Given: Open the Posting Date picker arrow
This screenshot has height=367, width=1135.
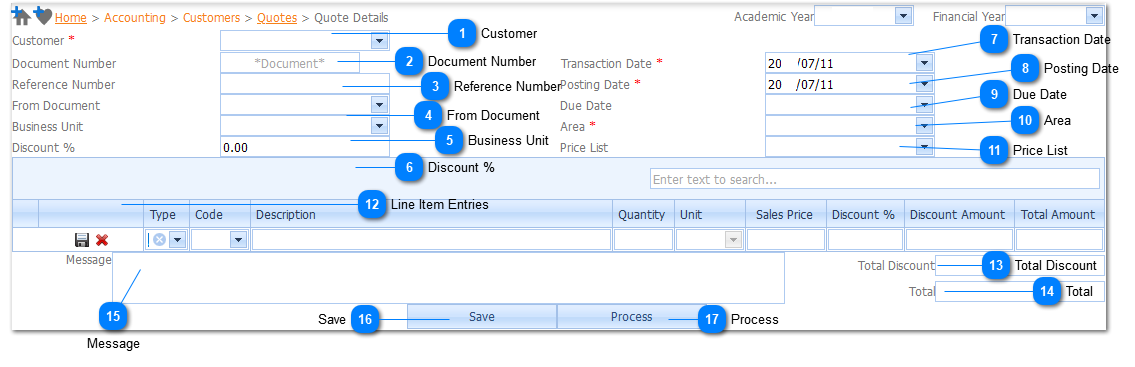Looking at the screenshot, I should tap(924, 84).
